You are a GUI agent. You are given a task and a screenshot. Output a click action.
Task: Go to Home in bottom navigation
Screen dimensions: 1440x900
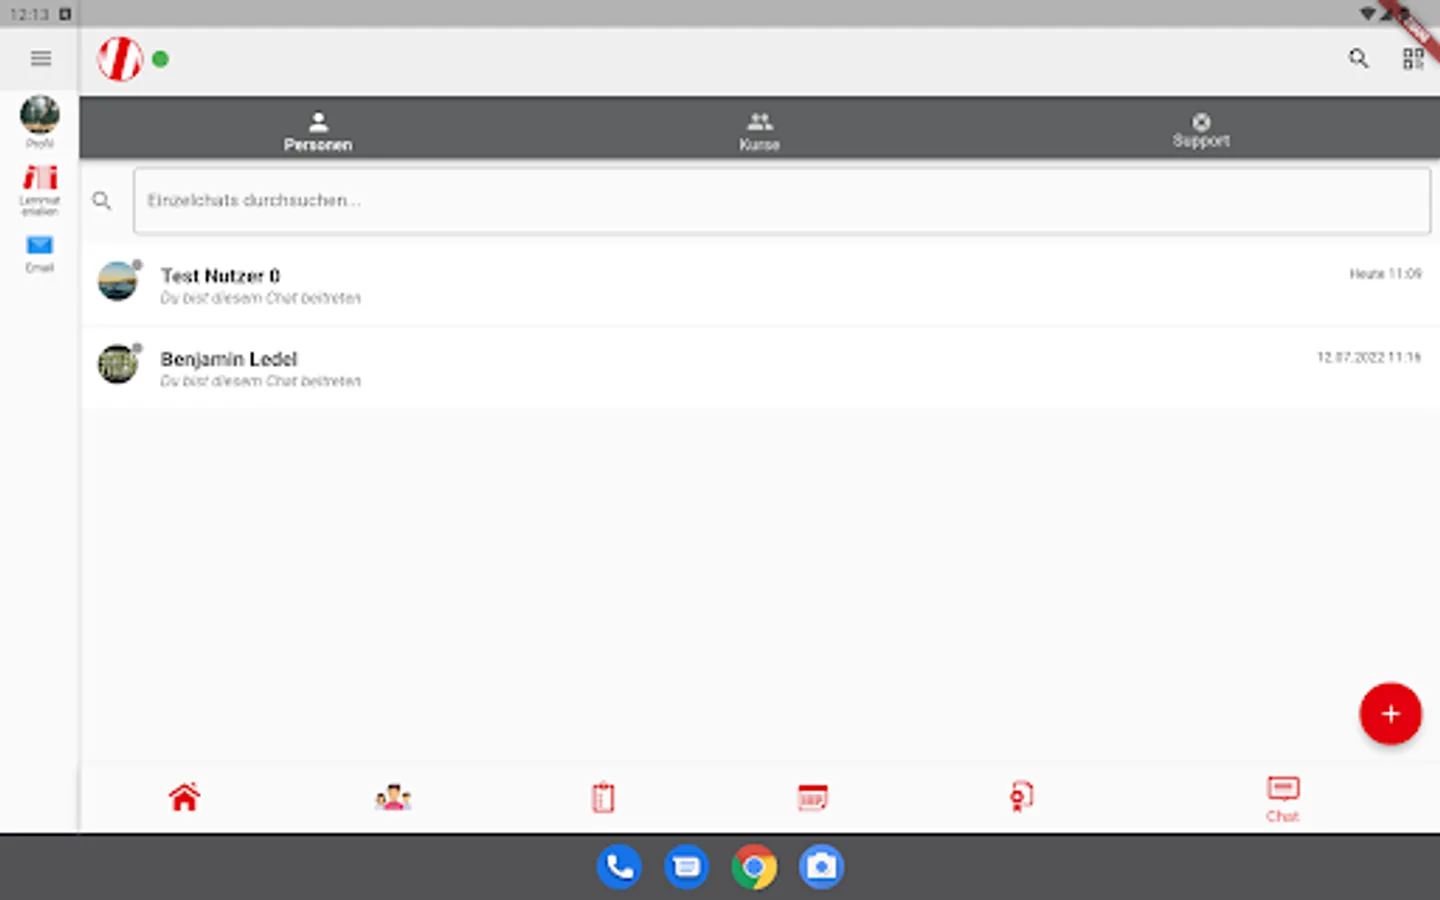click(184, 797)
